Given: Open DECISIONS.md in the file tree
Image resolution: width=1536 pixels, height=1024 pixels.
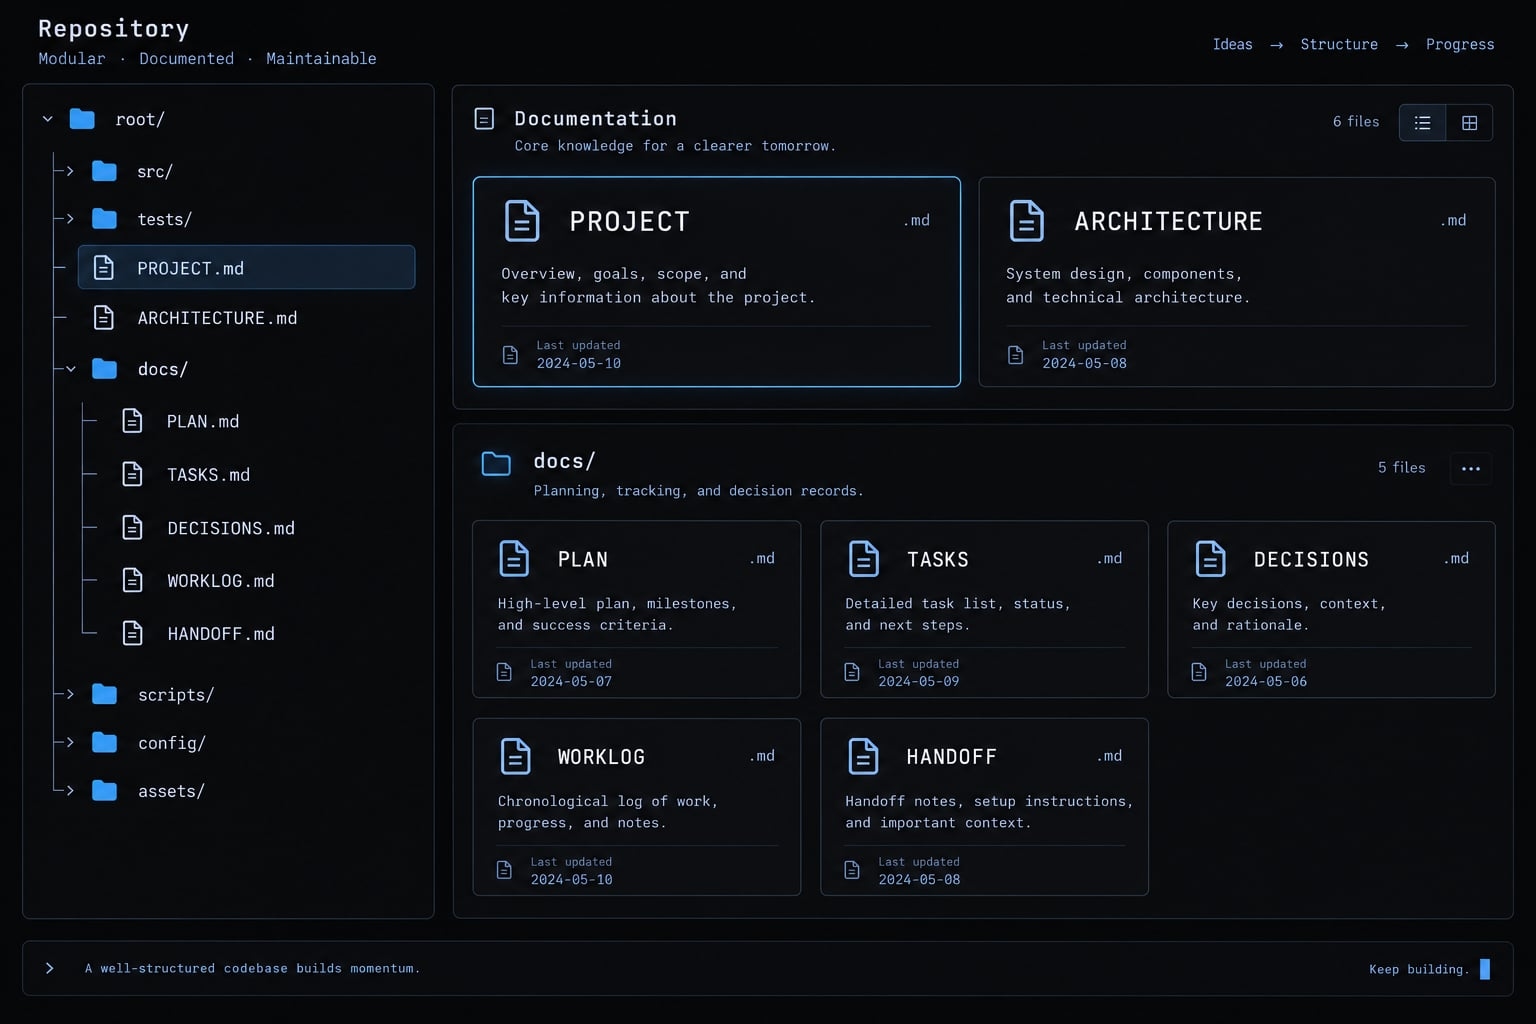Looking at the screenshot, I should [x=231, y=528].
